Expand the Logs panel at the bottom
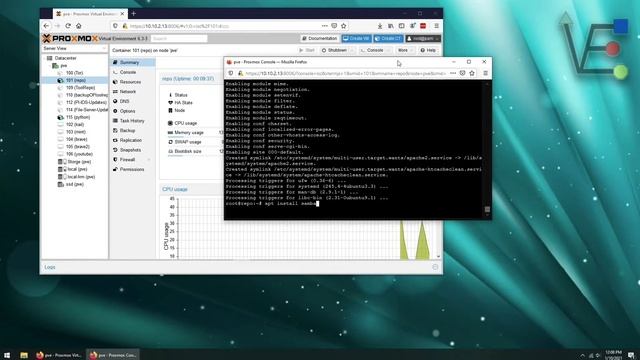Screen dimensions: 640x360 pyautogui.click(x=435, y=267)
